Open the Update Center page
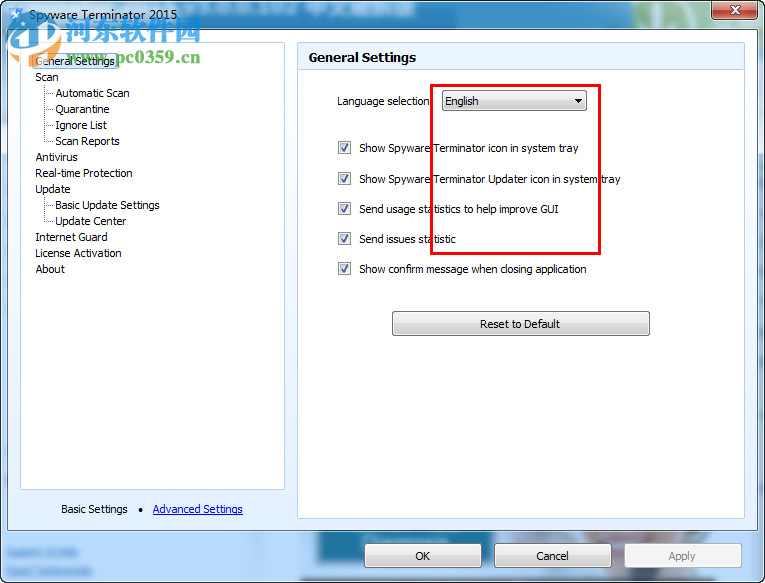This screenshot has height=583, width=765. click(91, 221)
